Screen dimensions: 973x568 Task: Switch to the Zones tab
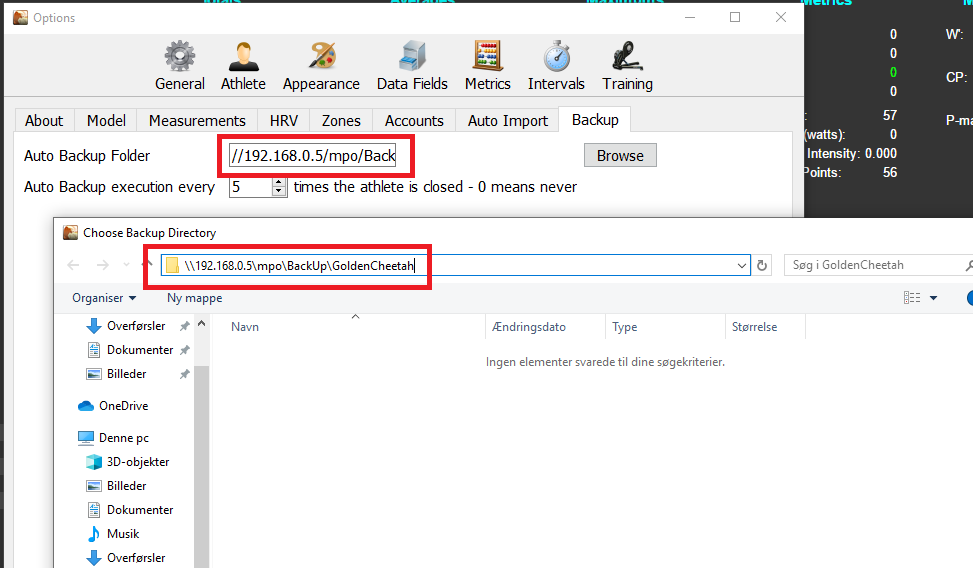click(341, 120)
